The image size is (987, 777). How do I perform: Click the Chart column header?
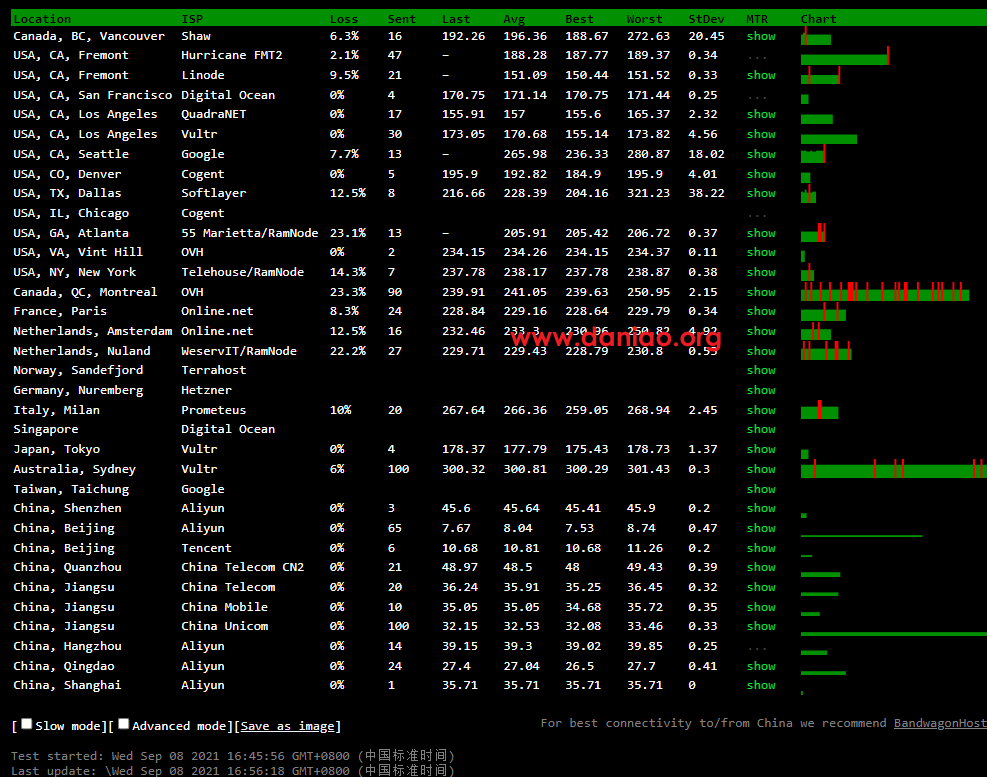pyautogui.click(x=818, y=19)
